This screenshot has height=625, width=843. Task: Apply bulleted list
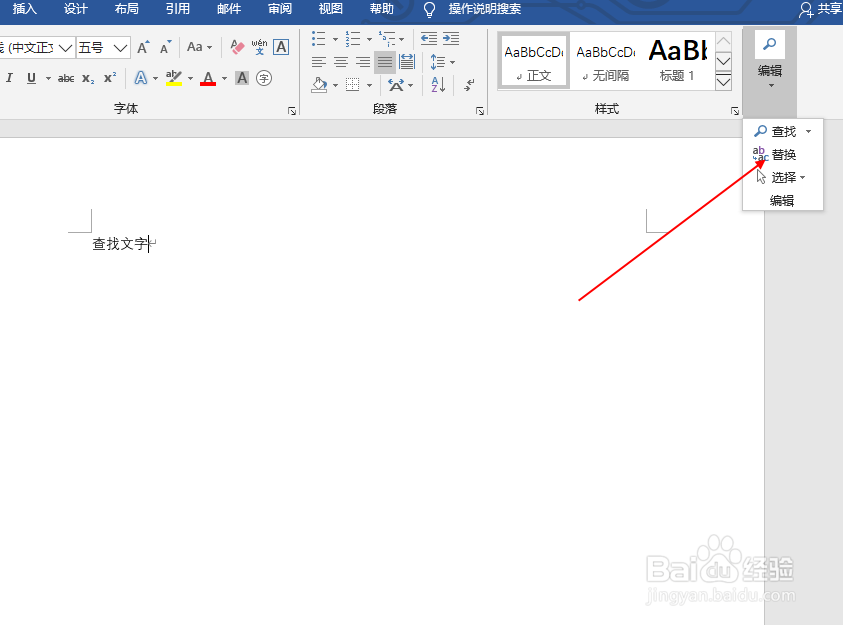pyautogui.click(x=319, y=39)
